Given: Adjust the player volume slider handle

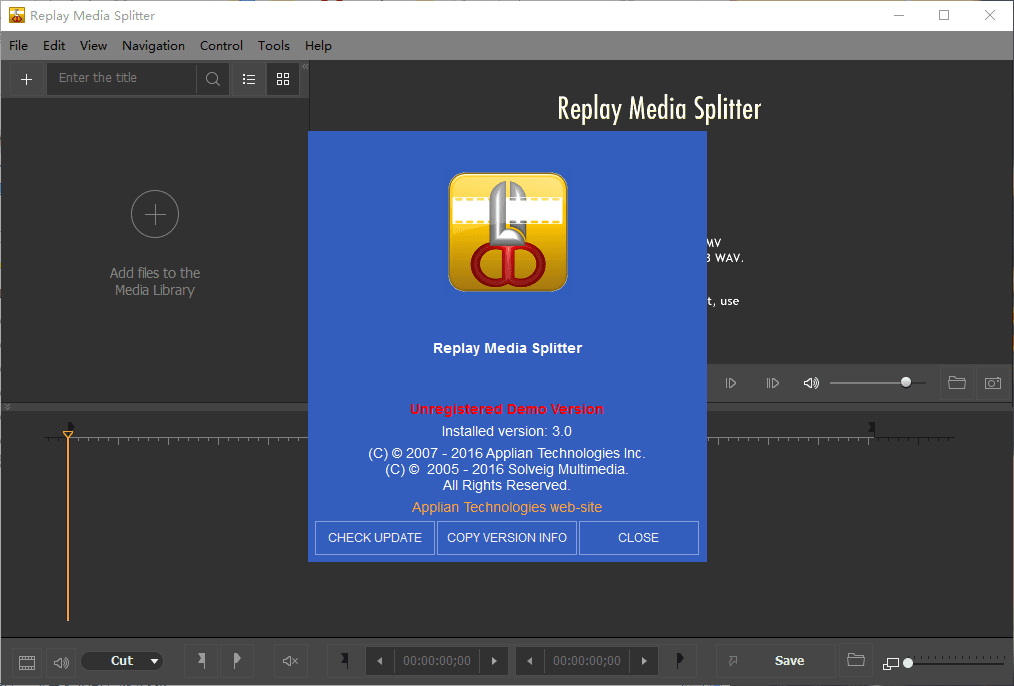Looking at the screenshot, I should [906, 383].
